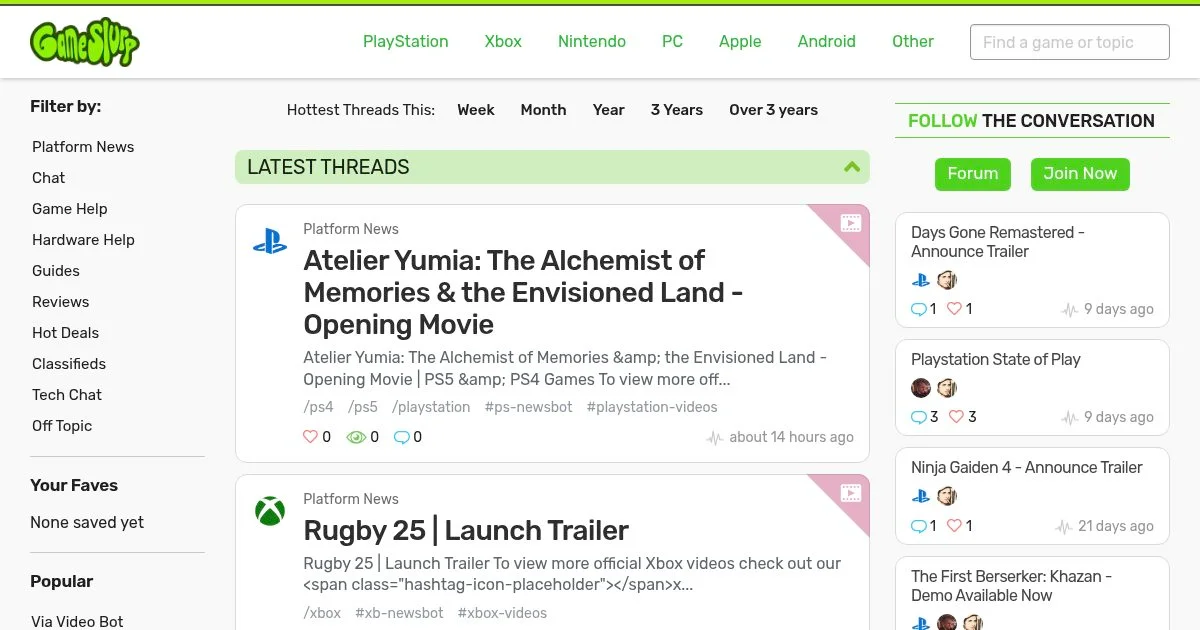Click the user avatar on Ninja Gaiden 4 card
The image size is (1200, 630).
[x=947, y=496]
